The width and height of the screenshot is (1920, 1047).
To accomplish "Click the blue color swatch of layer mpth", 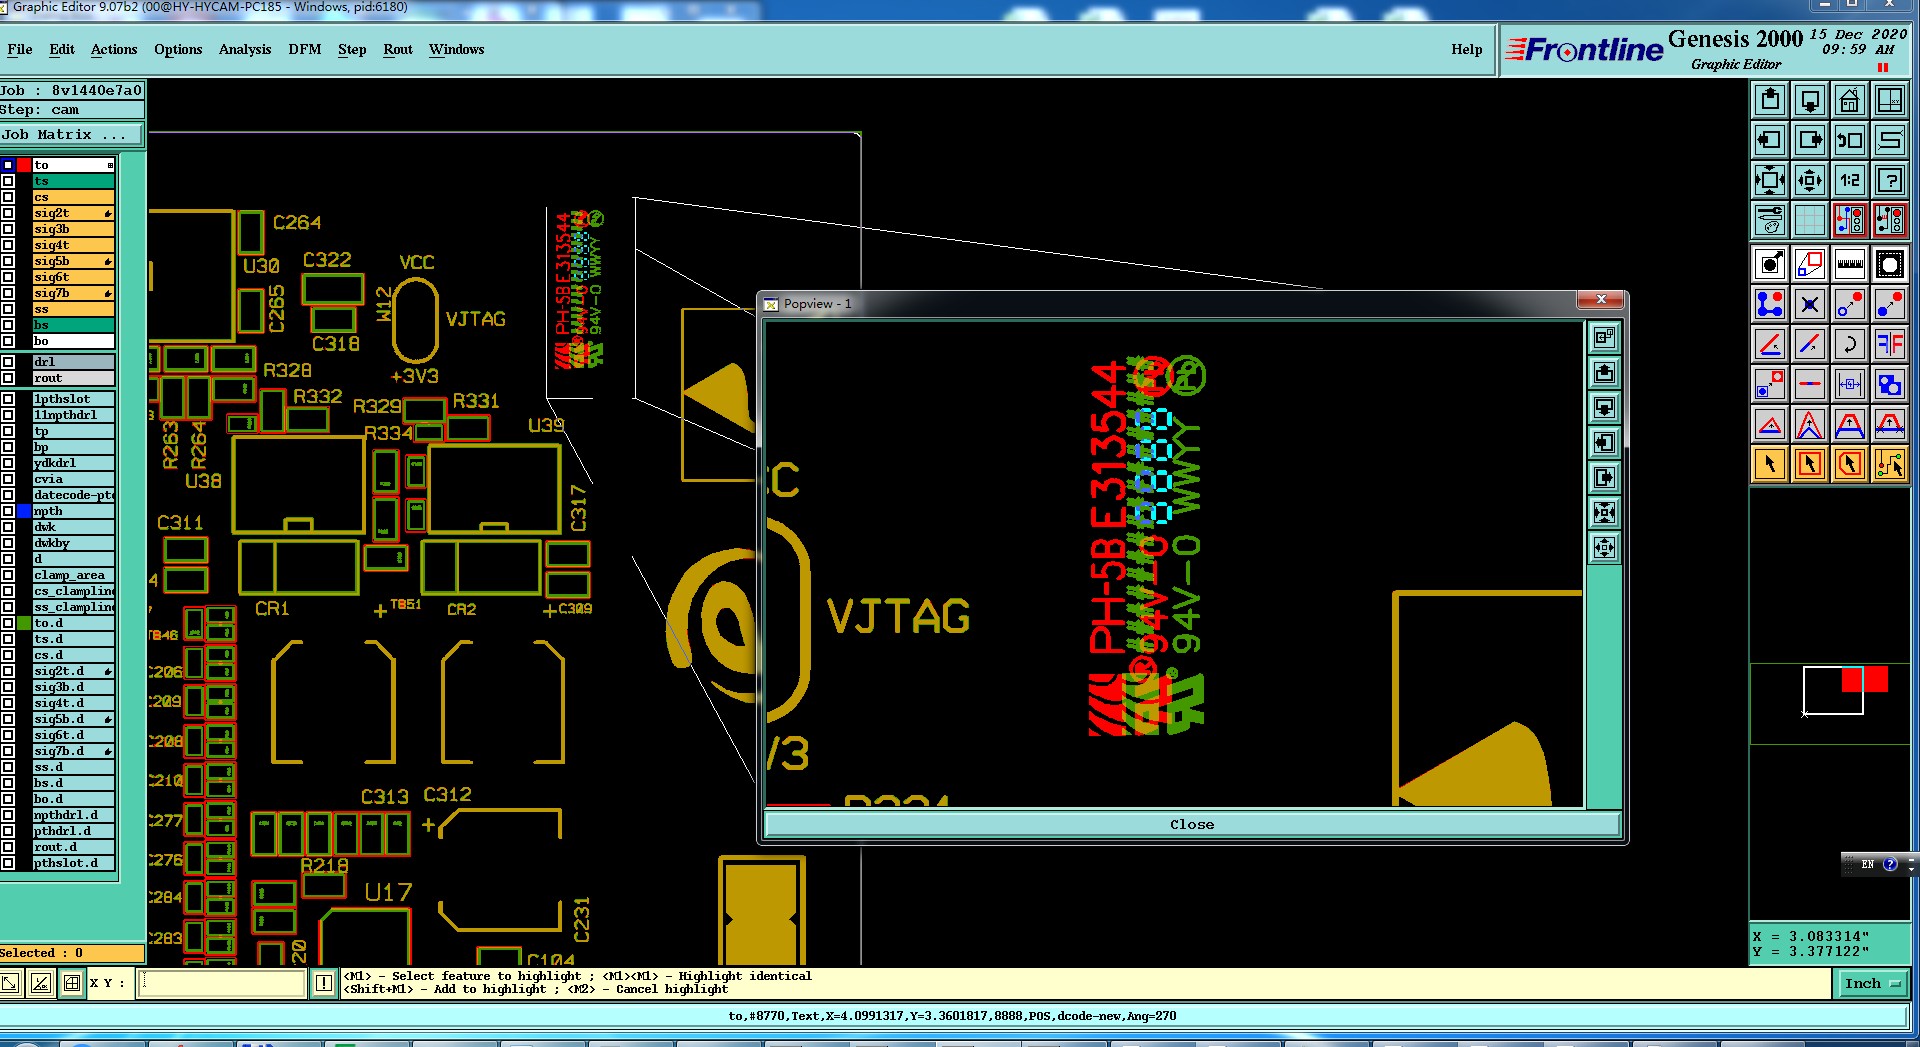I will 24,511.
